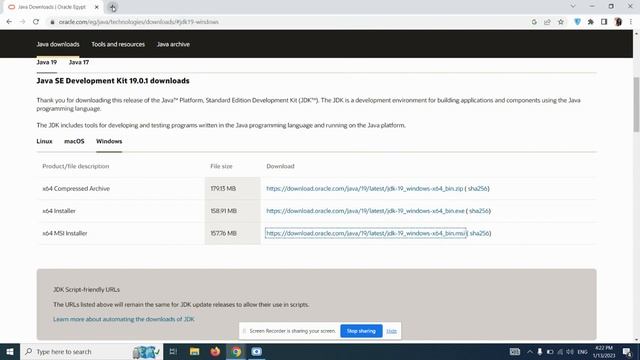This screenshot has height=360, width=640.
Task: Open File Explorer from the taskbar
Action: (x=194, y=351)
